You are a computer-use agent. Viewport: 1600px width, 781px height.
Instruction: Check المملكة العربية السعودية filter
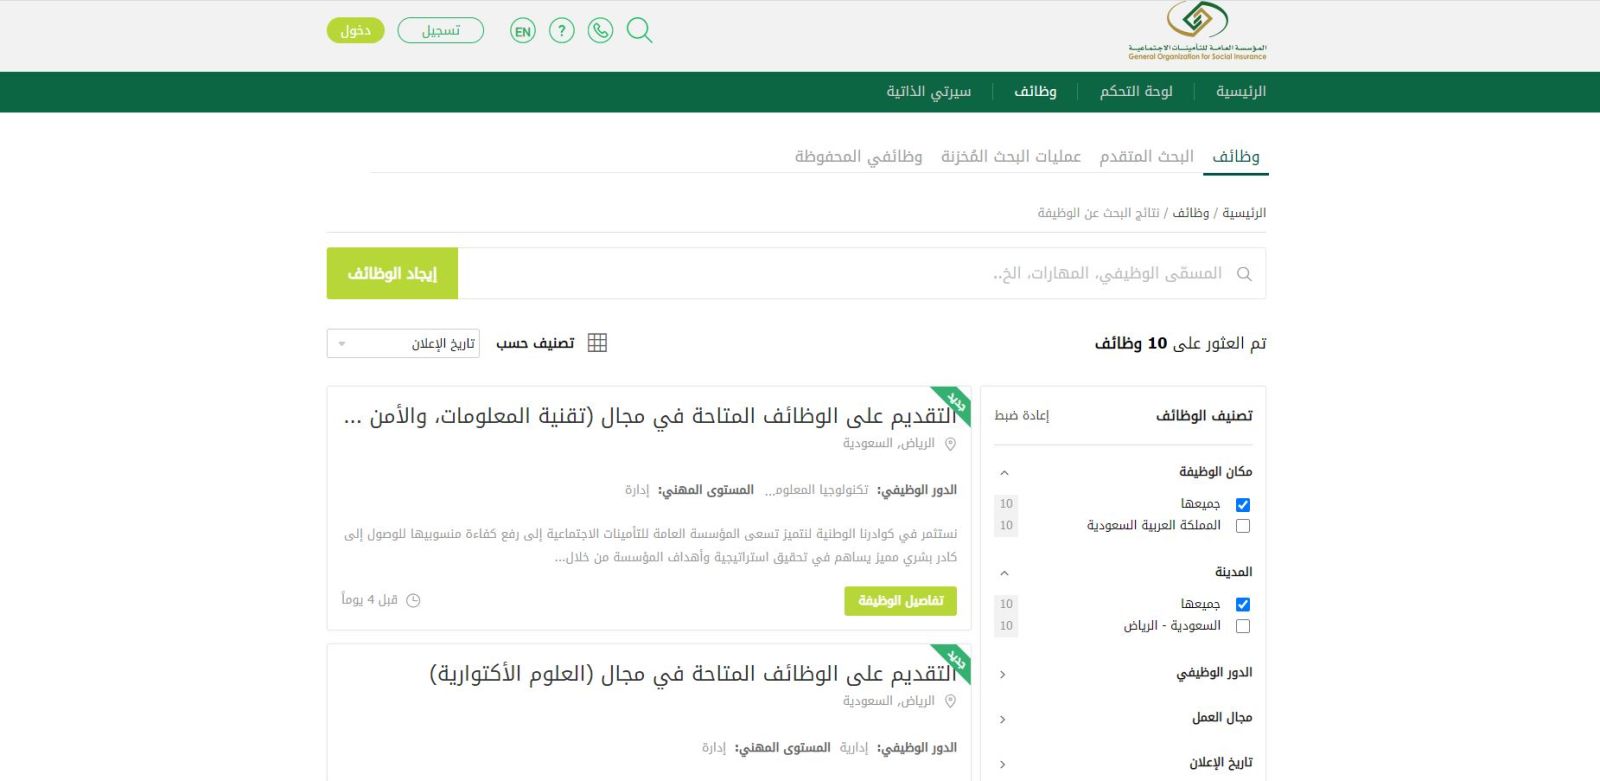(x=1243, y=526)
